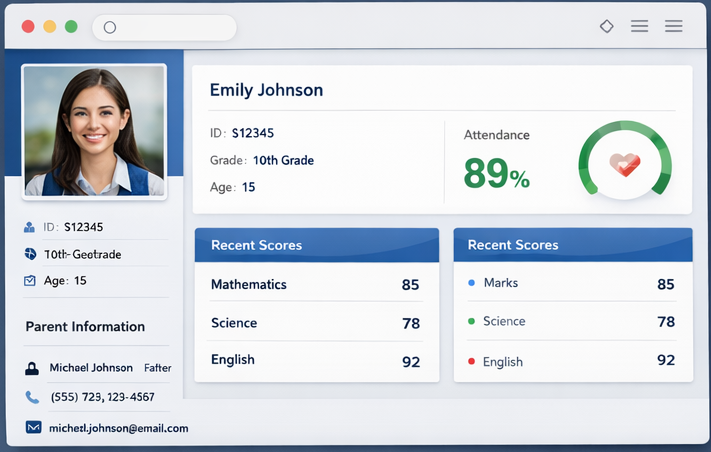Click the phone icon in Parent Information
Screen dimensions: 711x452
[32, 397]
